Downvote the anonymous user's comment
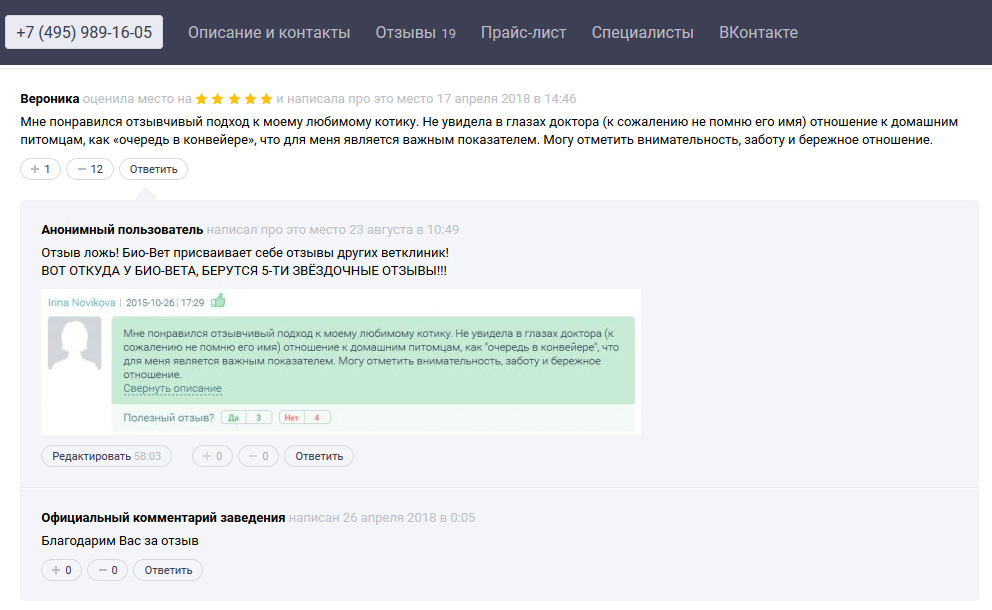 point(258,456)
